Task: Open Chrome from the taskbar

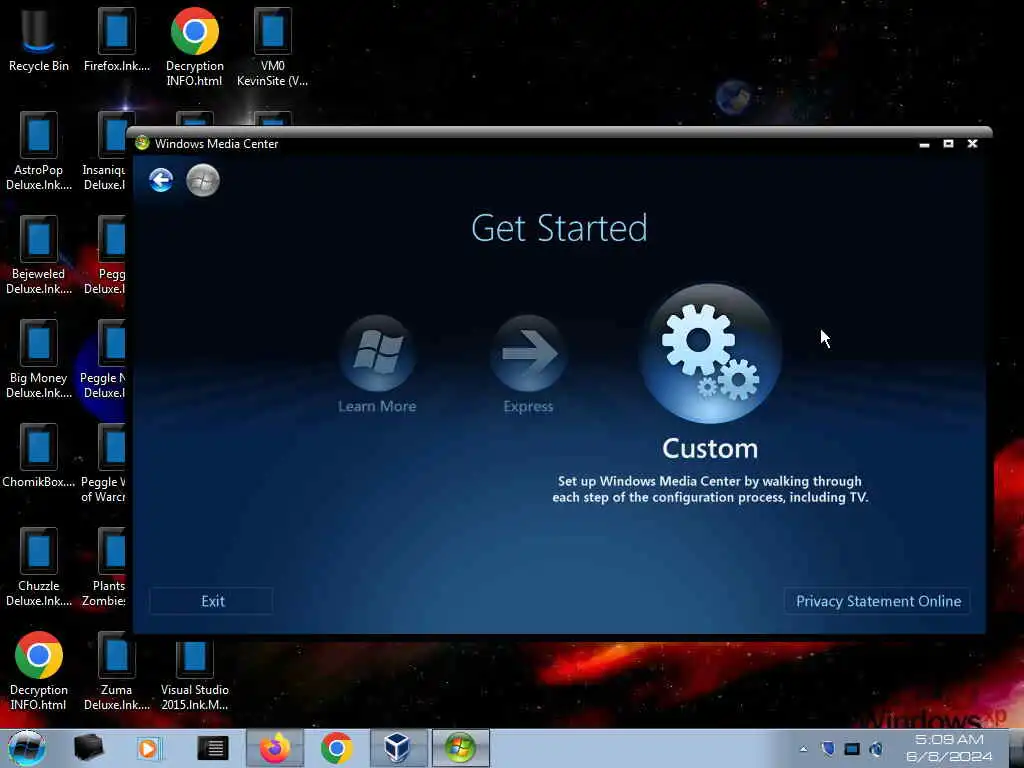Action: click(336, 748)
